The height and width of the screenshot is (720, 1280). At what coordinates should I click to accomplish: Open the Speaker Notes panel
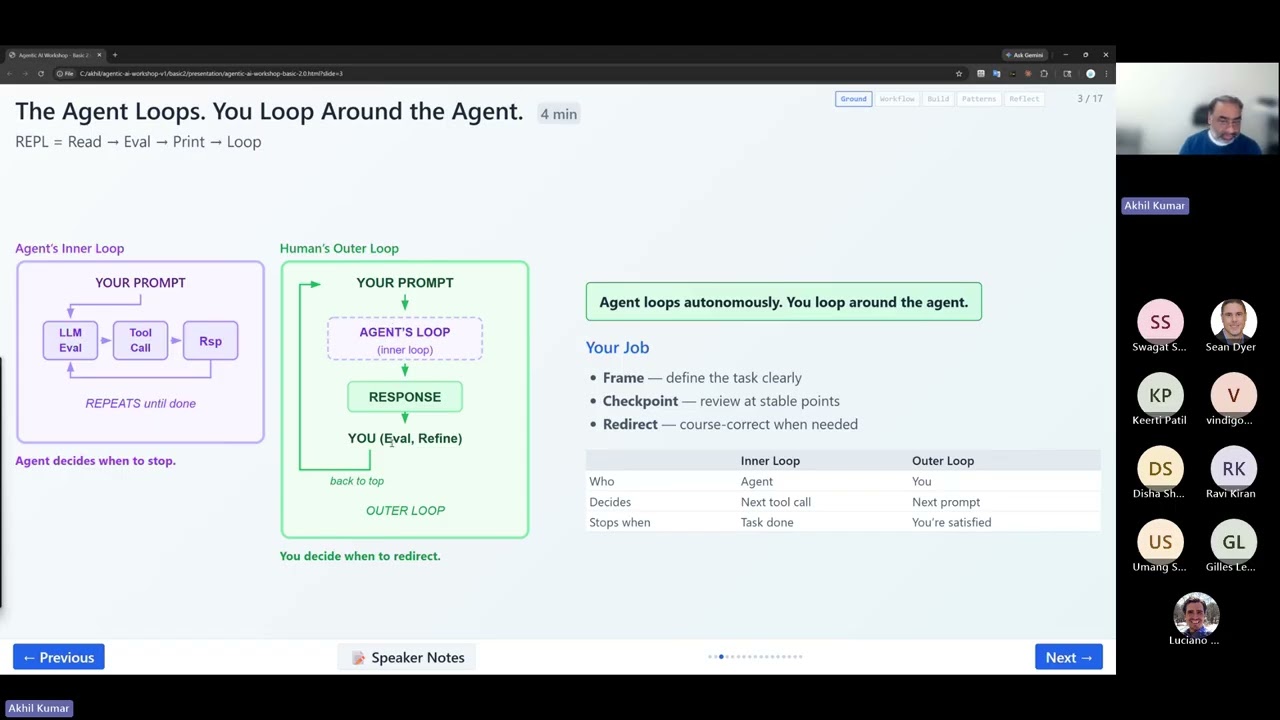point(408,657)
